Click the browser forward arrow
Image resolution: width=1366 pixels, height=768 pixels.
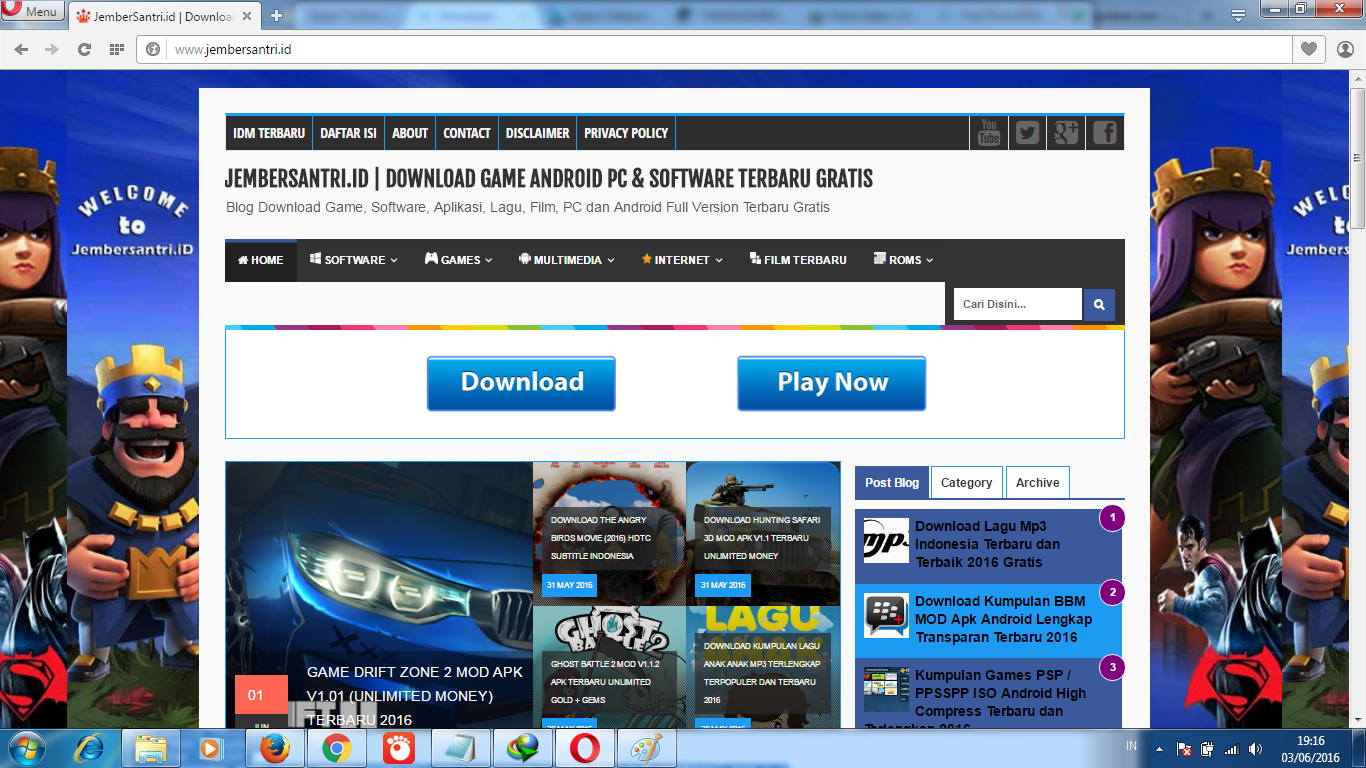click(52, 49)
